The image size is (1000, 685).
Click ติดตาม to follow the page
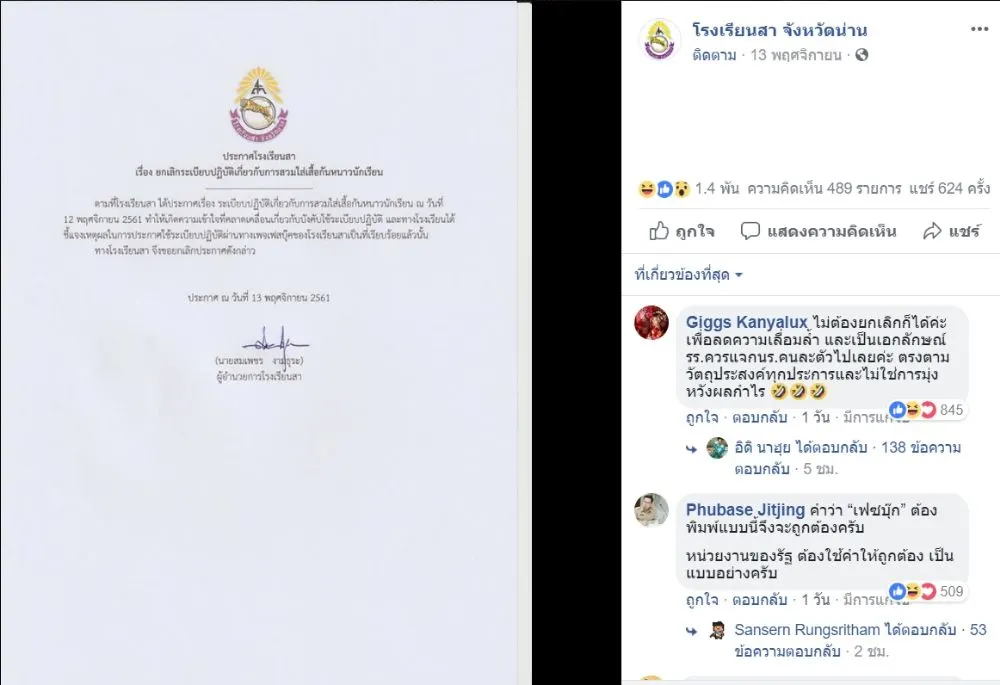[x=714, y=55]
